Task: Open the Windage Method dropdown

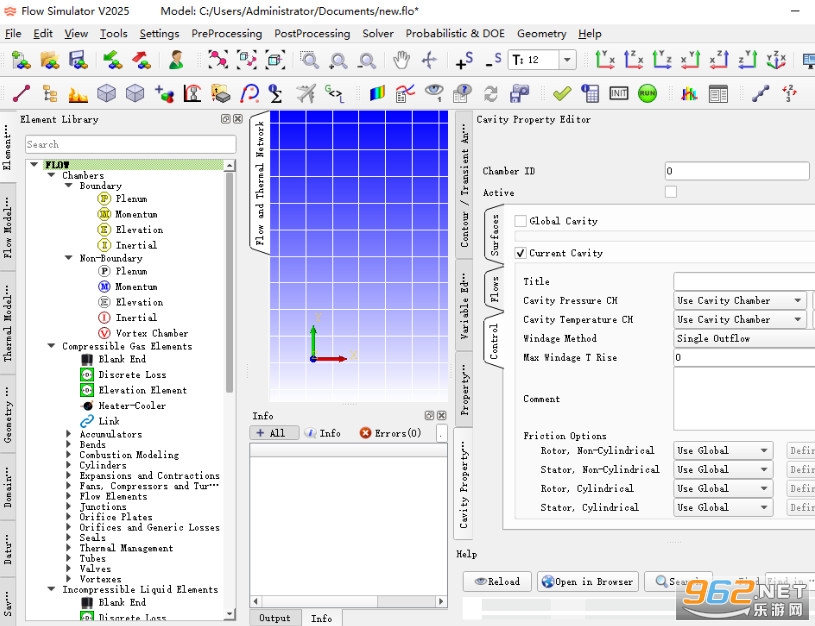Action: [x=744, y=338]
